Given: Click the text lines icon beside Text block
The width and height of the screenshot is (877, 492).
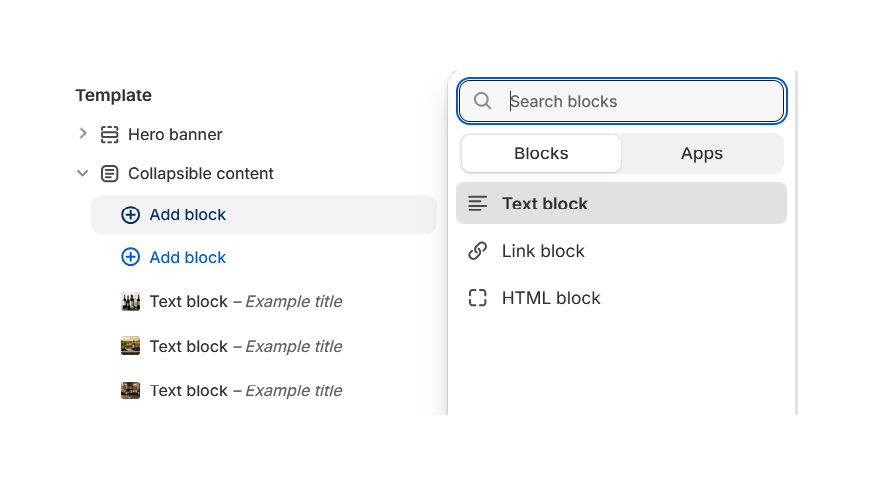Looking at the screenshot, I should [x=478, y=204].
